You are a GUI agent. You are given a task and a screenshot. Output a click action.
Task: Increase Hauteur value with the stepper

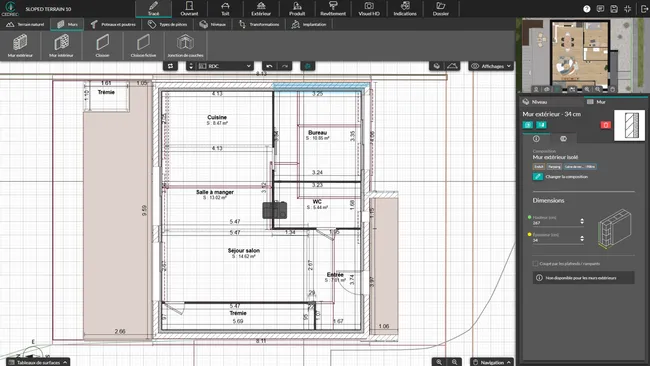point(582,220)
